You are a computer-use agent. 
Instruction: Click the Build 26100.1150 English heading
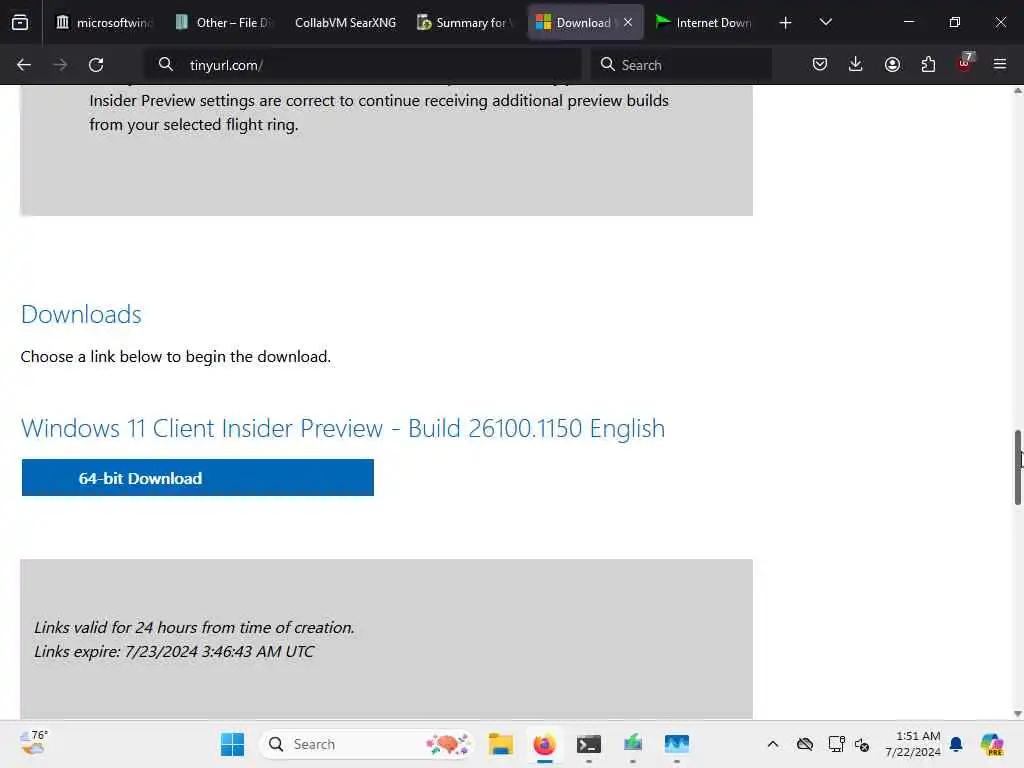point(342,428)
